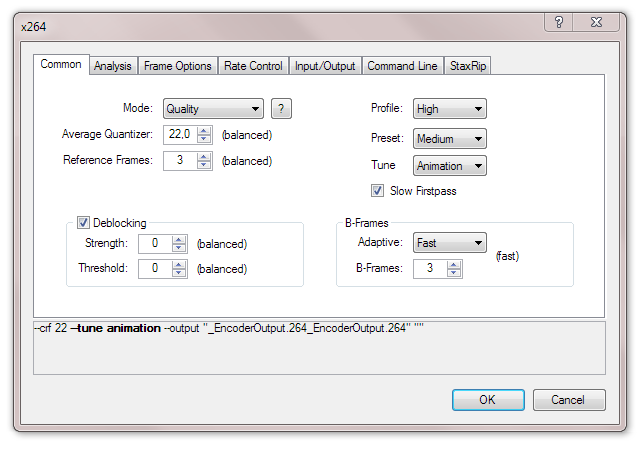Open the Adaptive dropdown set to Fast
This screenshot has height=450, width=644.
point(450,243)
